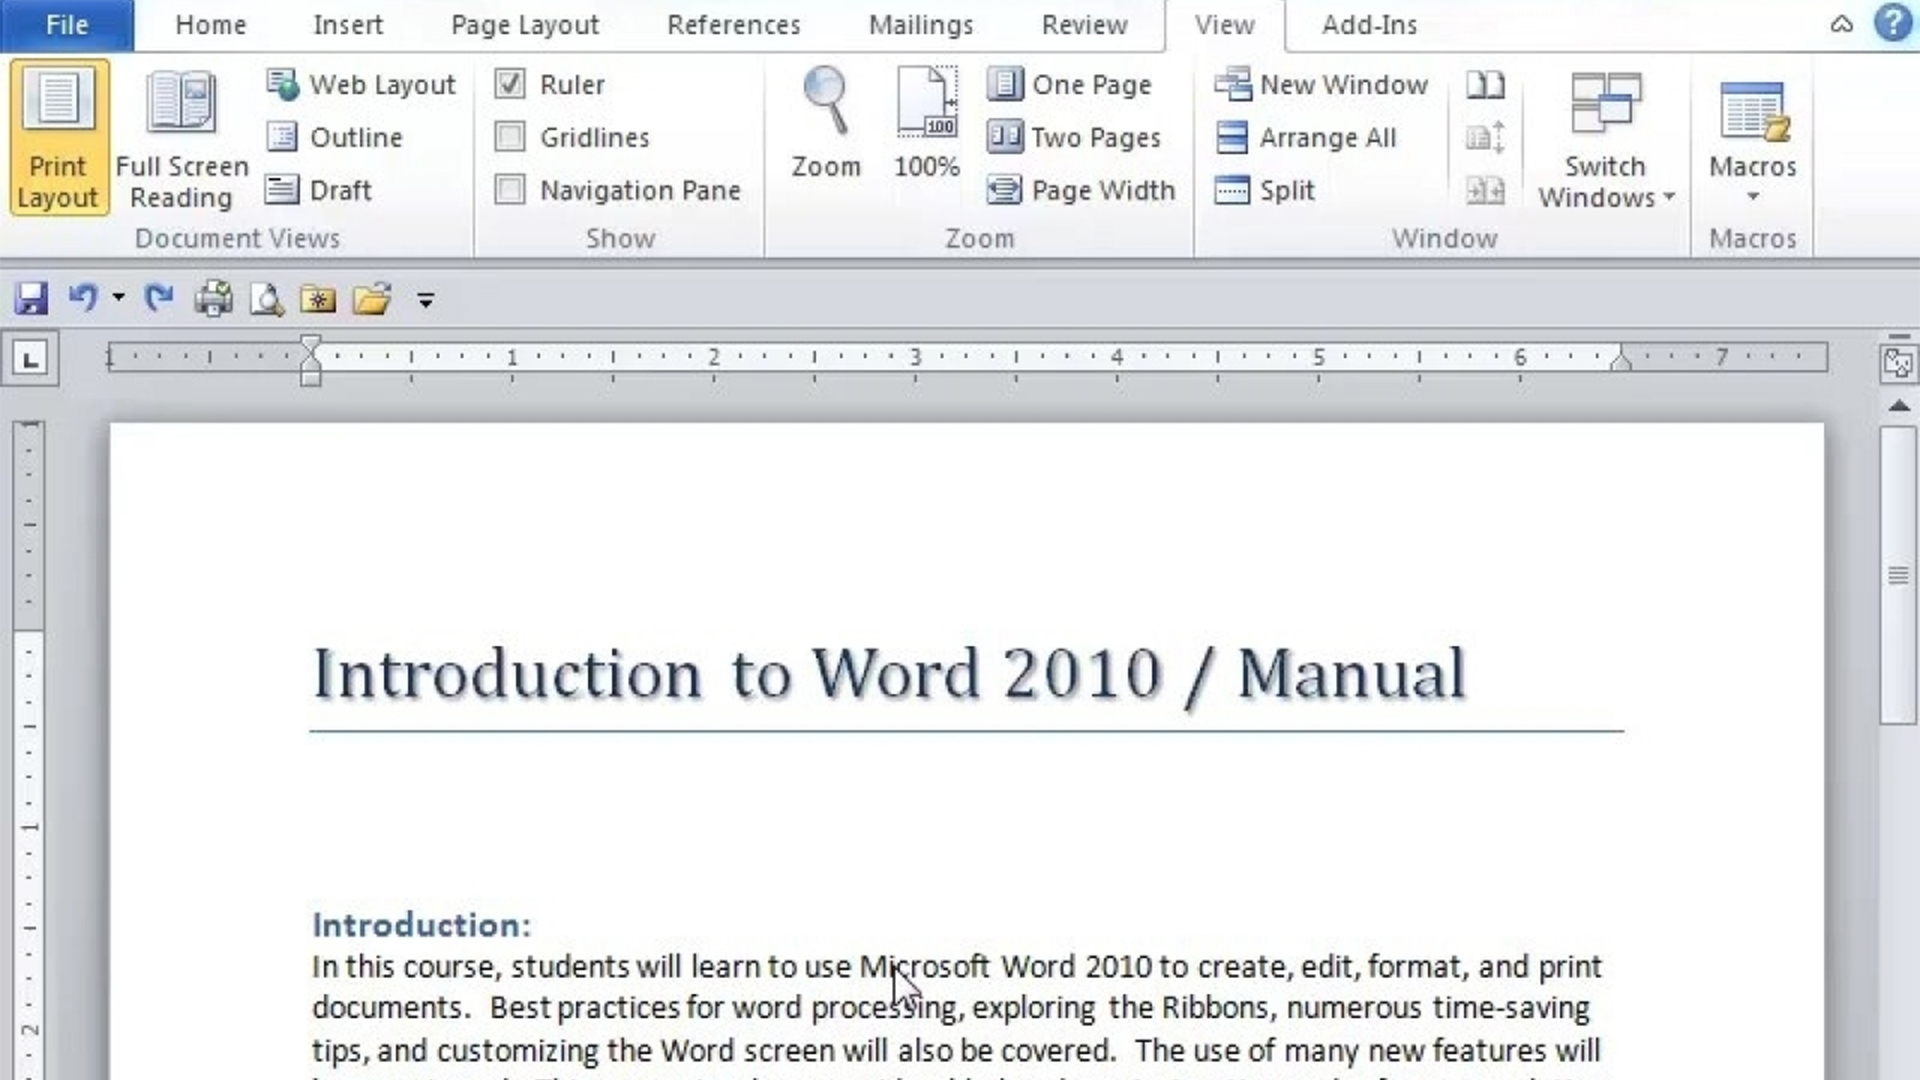
Task: Switch to Draft view
Action: [x=340, y=190]
